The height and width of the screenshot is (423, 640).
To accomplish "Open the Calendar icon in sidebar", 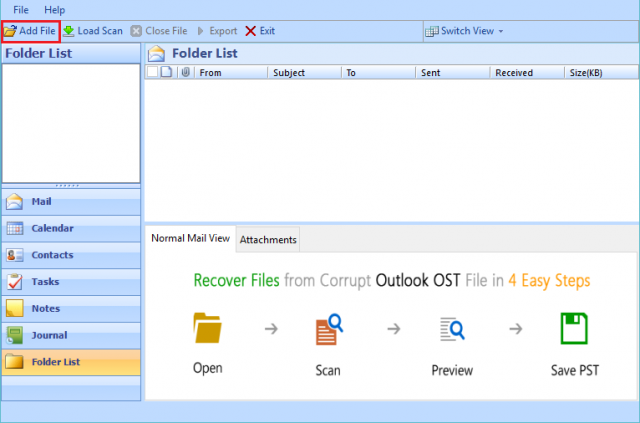I will pyautogui.click(x=15, y=228).
